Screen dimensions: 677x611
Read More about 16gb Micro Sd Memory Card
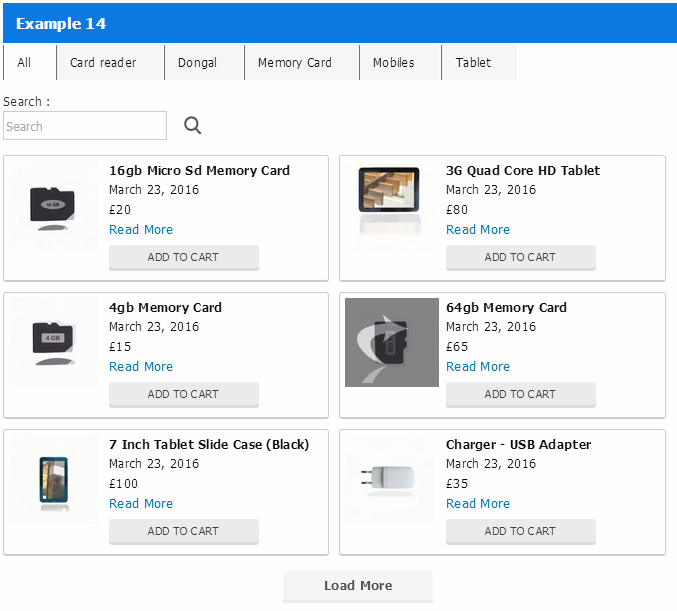(141, 230)
